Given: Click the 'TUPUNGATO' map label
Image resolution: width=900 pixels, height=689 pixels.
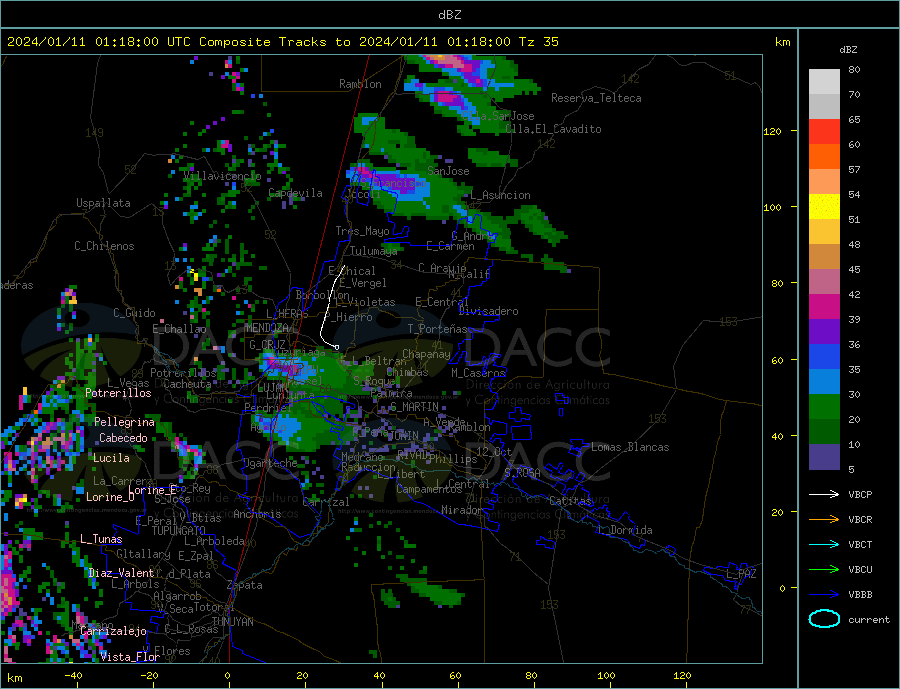Looking at the screenshot, I should [179, 531].
